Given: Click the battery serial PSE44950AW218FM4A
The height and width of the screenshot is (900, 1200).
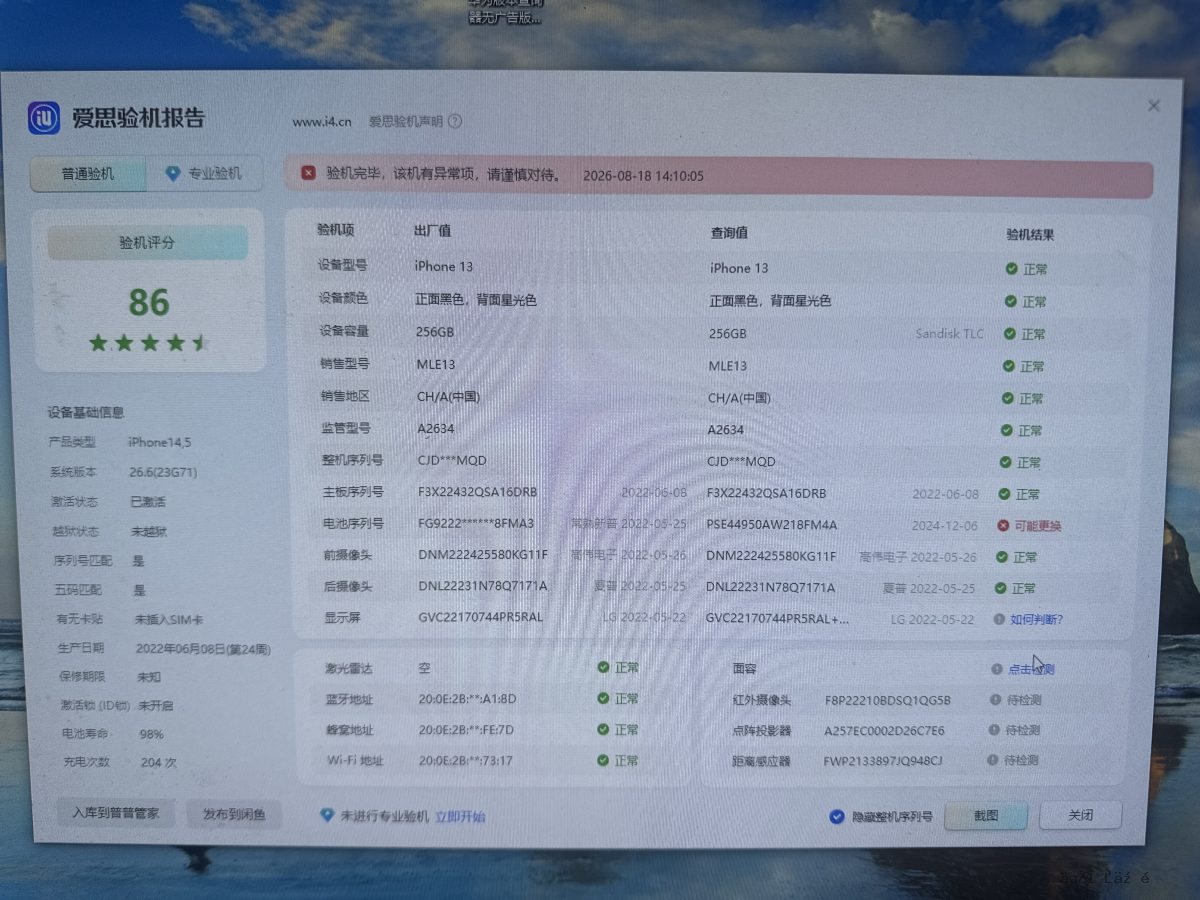Looking at the screenshot, I should [x=771, y=525].
